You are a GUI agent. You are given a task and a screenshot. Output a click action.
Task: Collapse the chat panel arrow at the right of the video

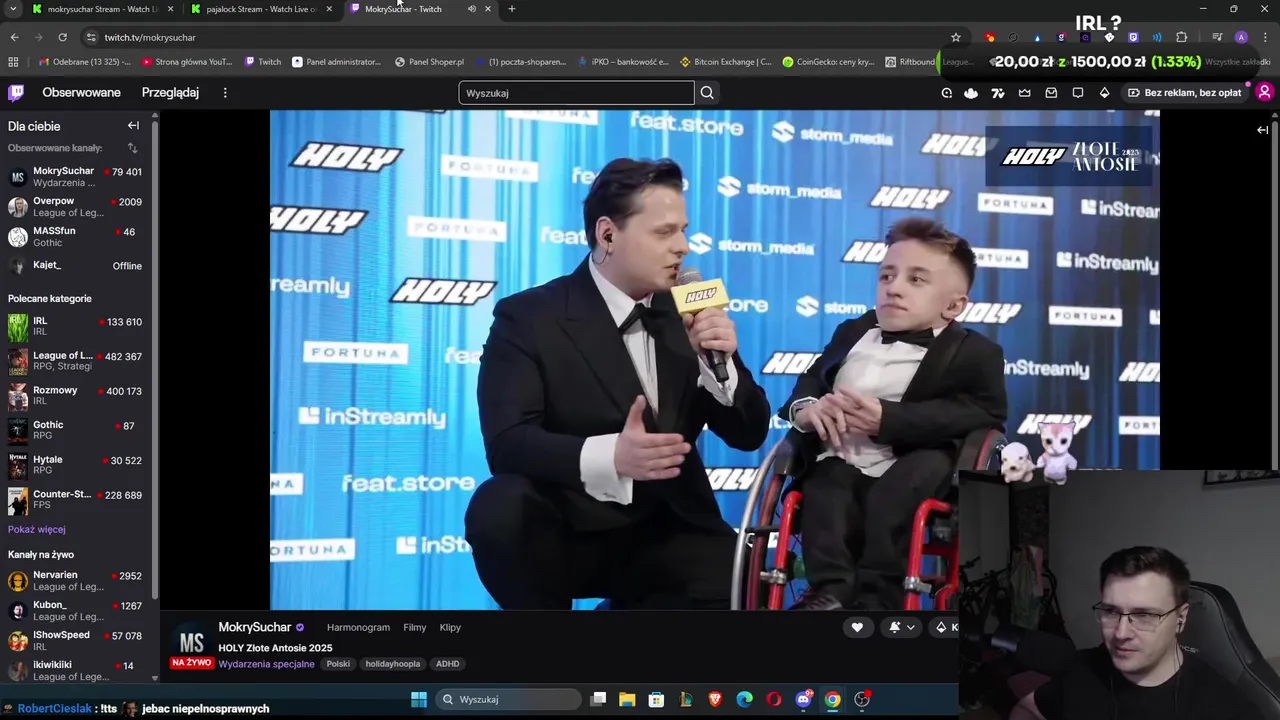point(1263,130)
